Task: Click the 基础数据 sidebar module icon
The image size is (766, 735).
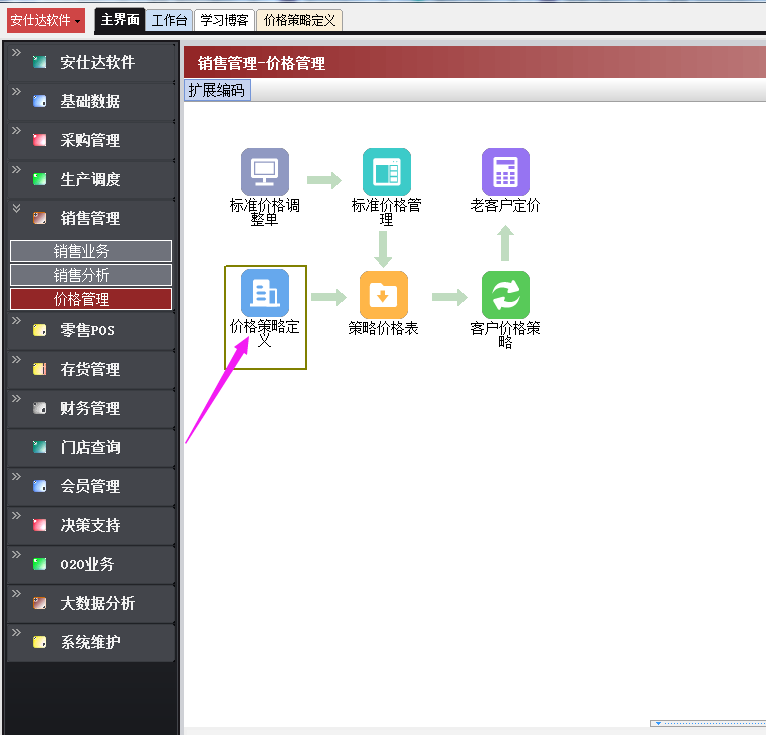Action: (40, 101)
